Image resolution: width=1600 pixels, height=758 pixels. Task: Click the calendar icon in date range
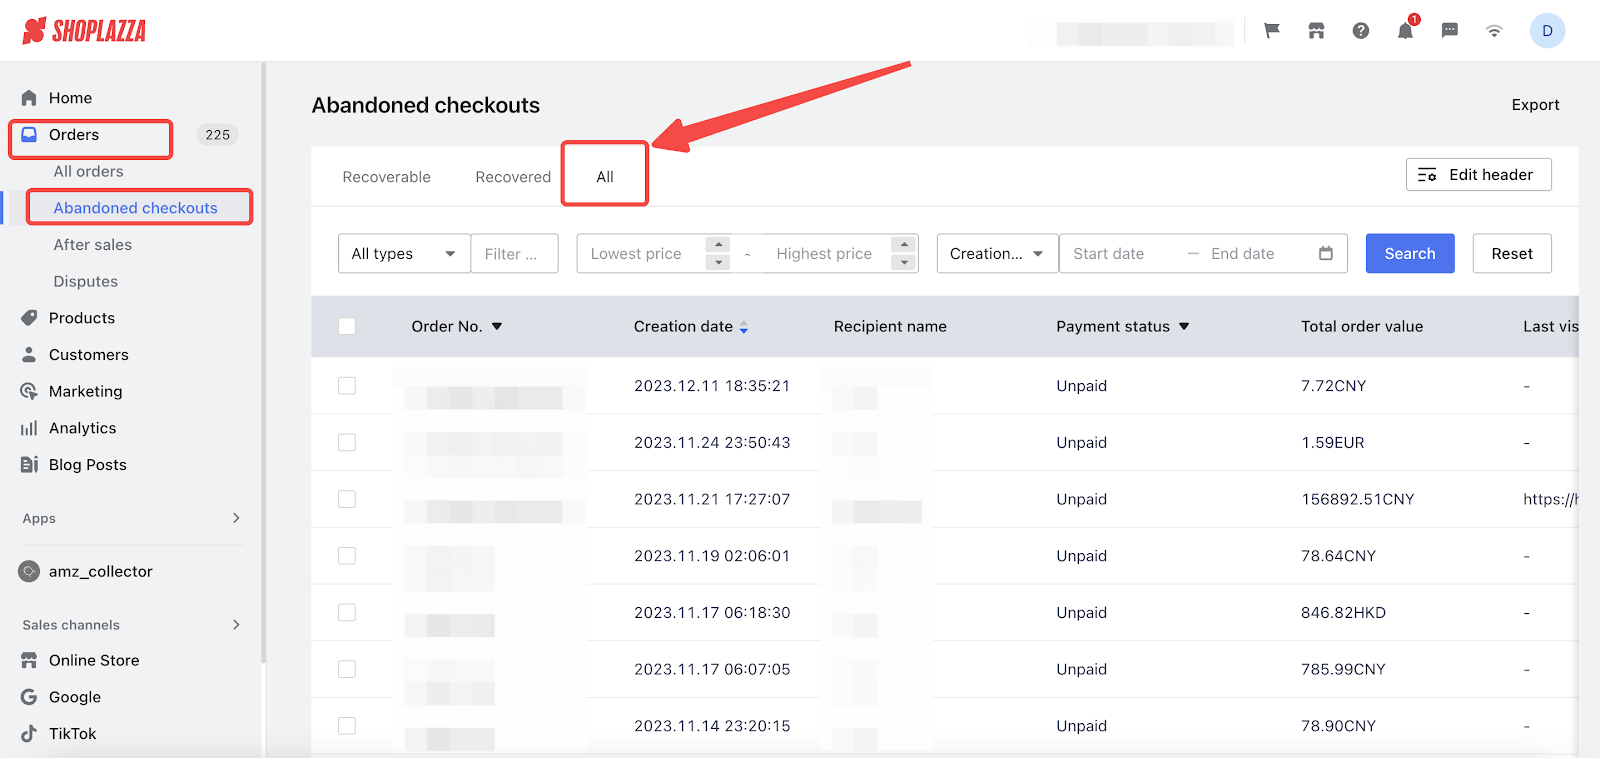[1325, 254]
